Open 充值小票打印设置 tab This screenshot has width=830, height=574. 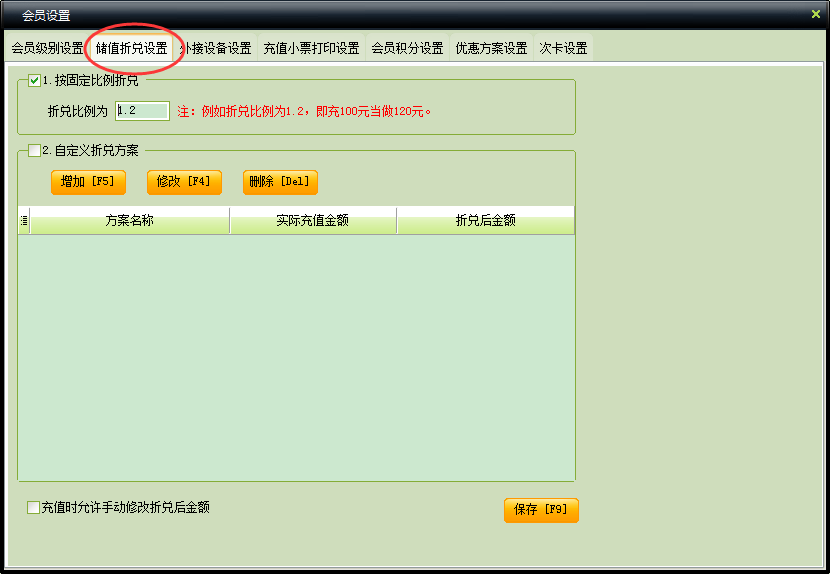coord(311,48)
